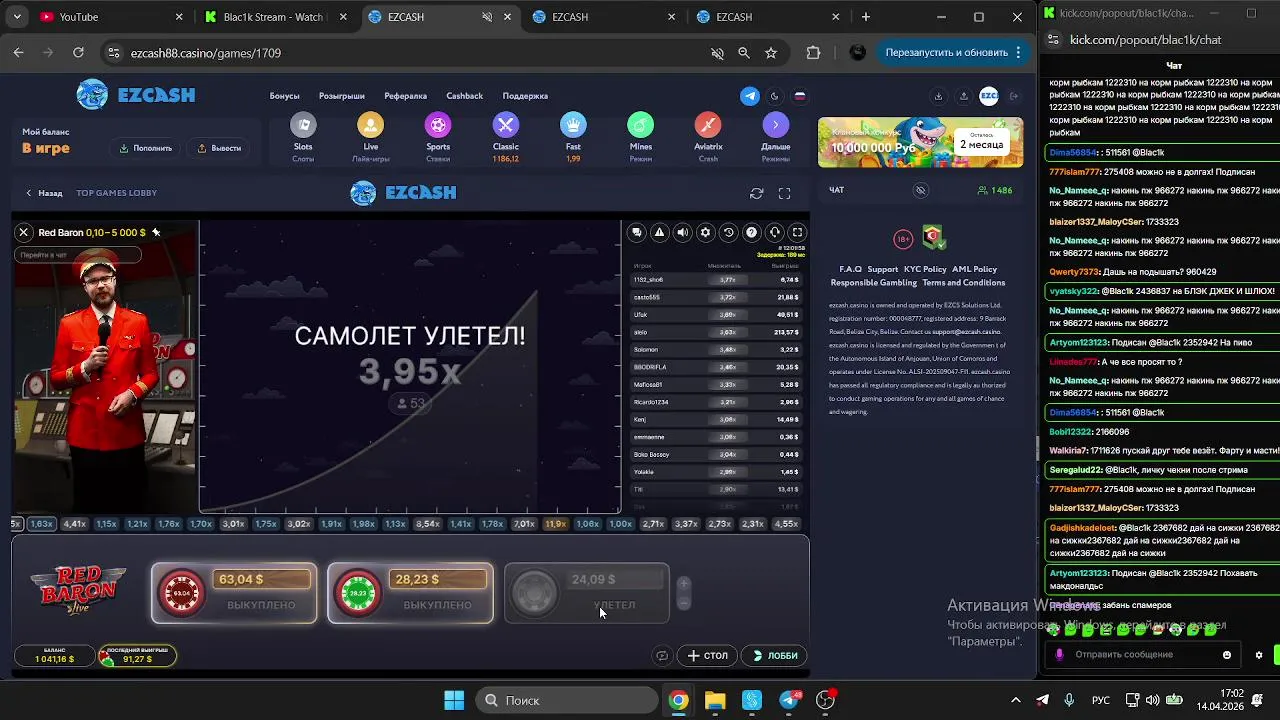Click the Пополнить deposit button
This screenshot has height=720, width=1280.
coord(146,148)
